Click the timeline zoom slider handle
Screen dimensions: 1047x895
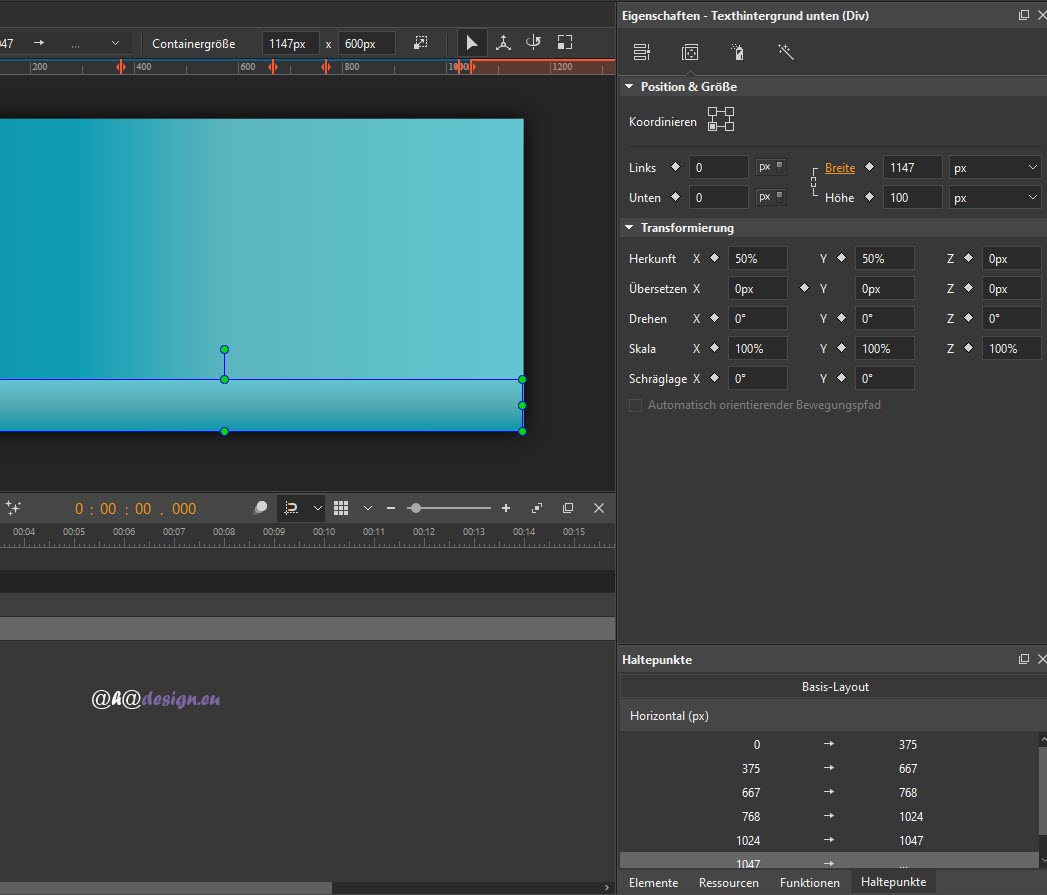click(x=415, y=508)
